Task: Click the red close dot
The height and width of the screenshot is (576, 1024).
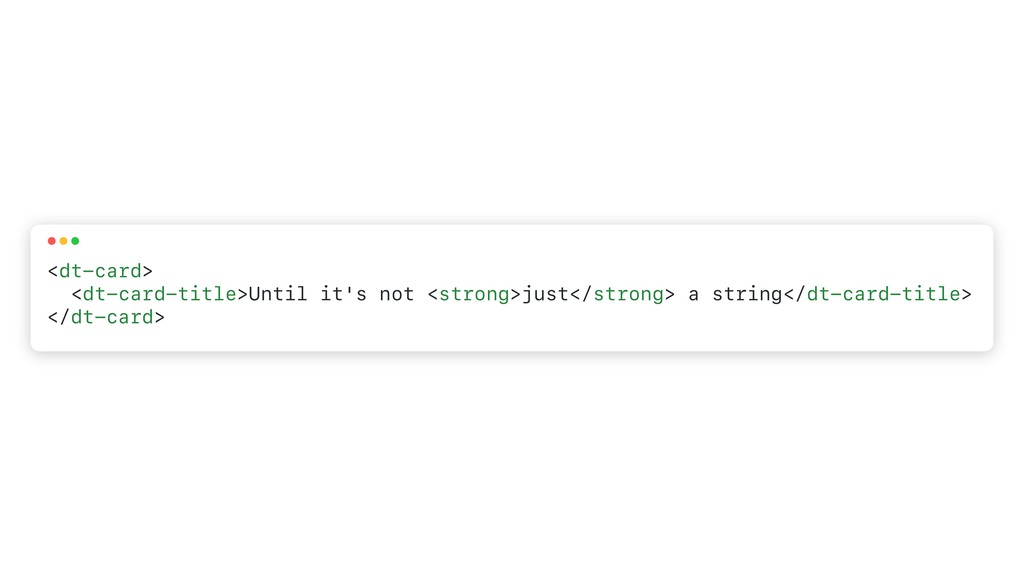Action: tap(52, 241)
